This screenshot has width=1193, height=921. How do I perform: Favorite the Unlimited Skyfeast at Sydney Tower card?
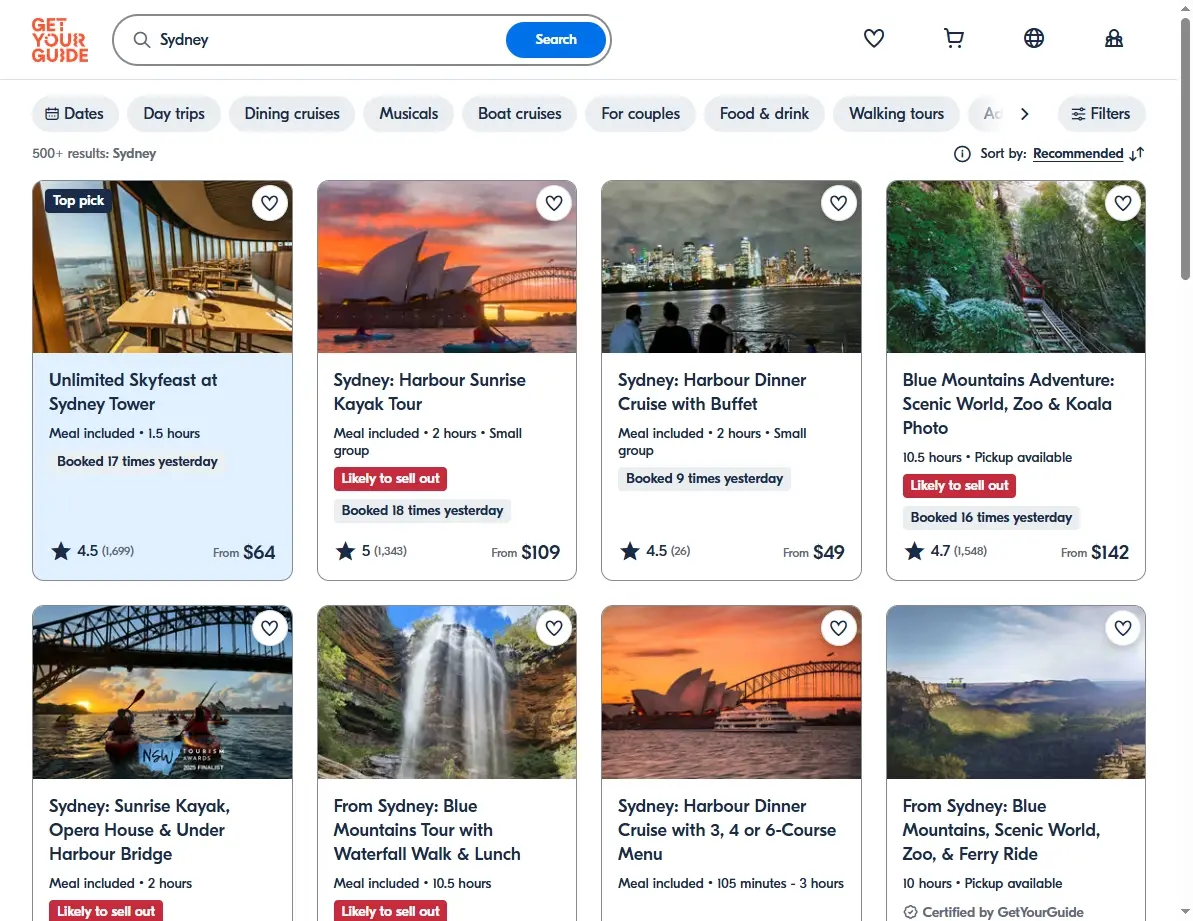[269, 203]
